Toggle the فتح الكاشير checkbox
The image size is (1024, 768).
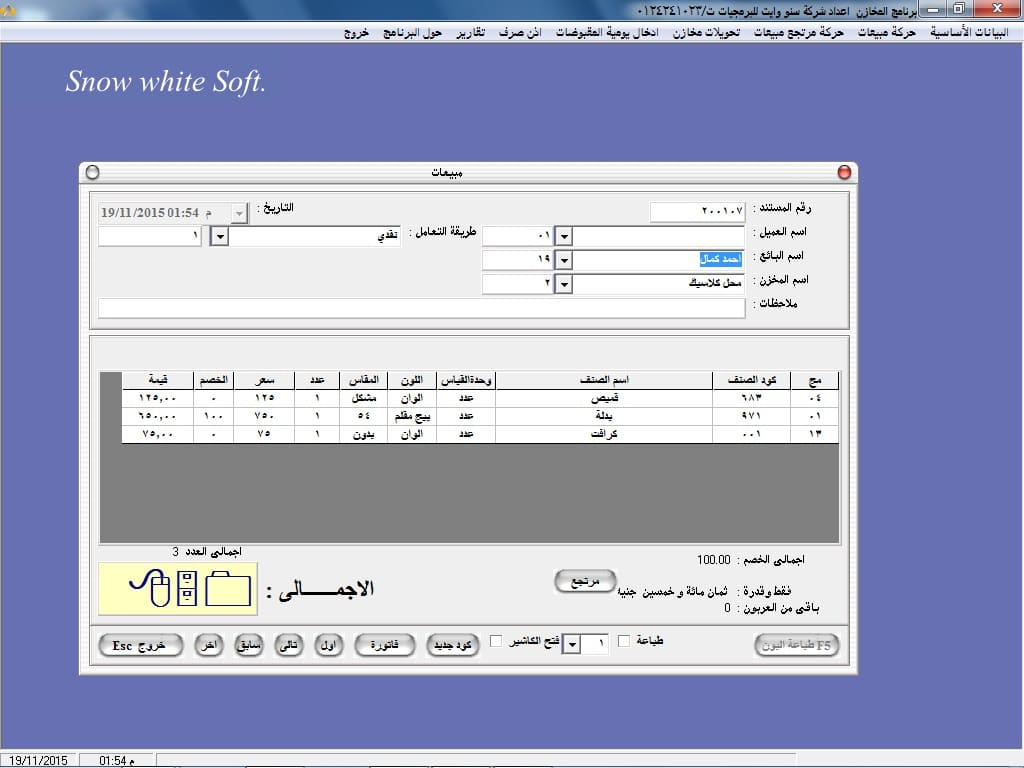[496, 641]
